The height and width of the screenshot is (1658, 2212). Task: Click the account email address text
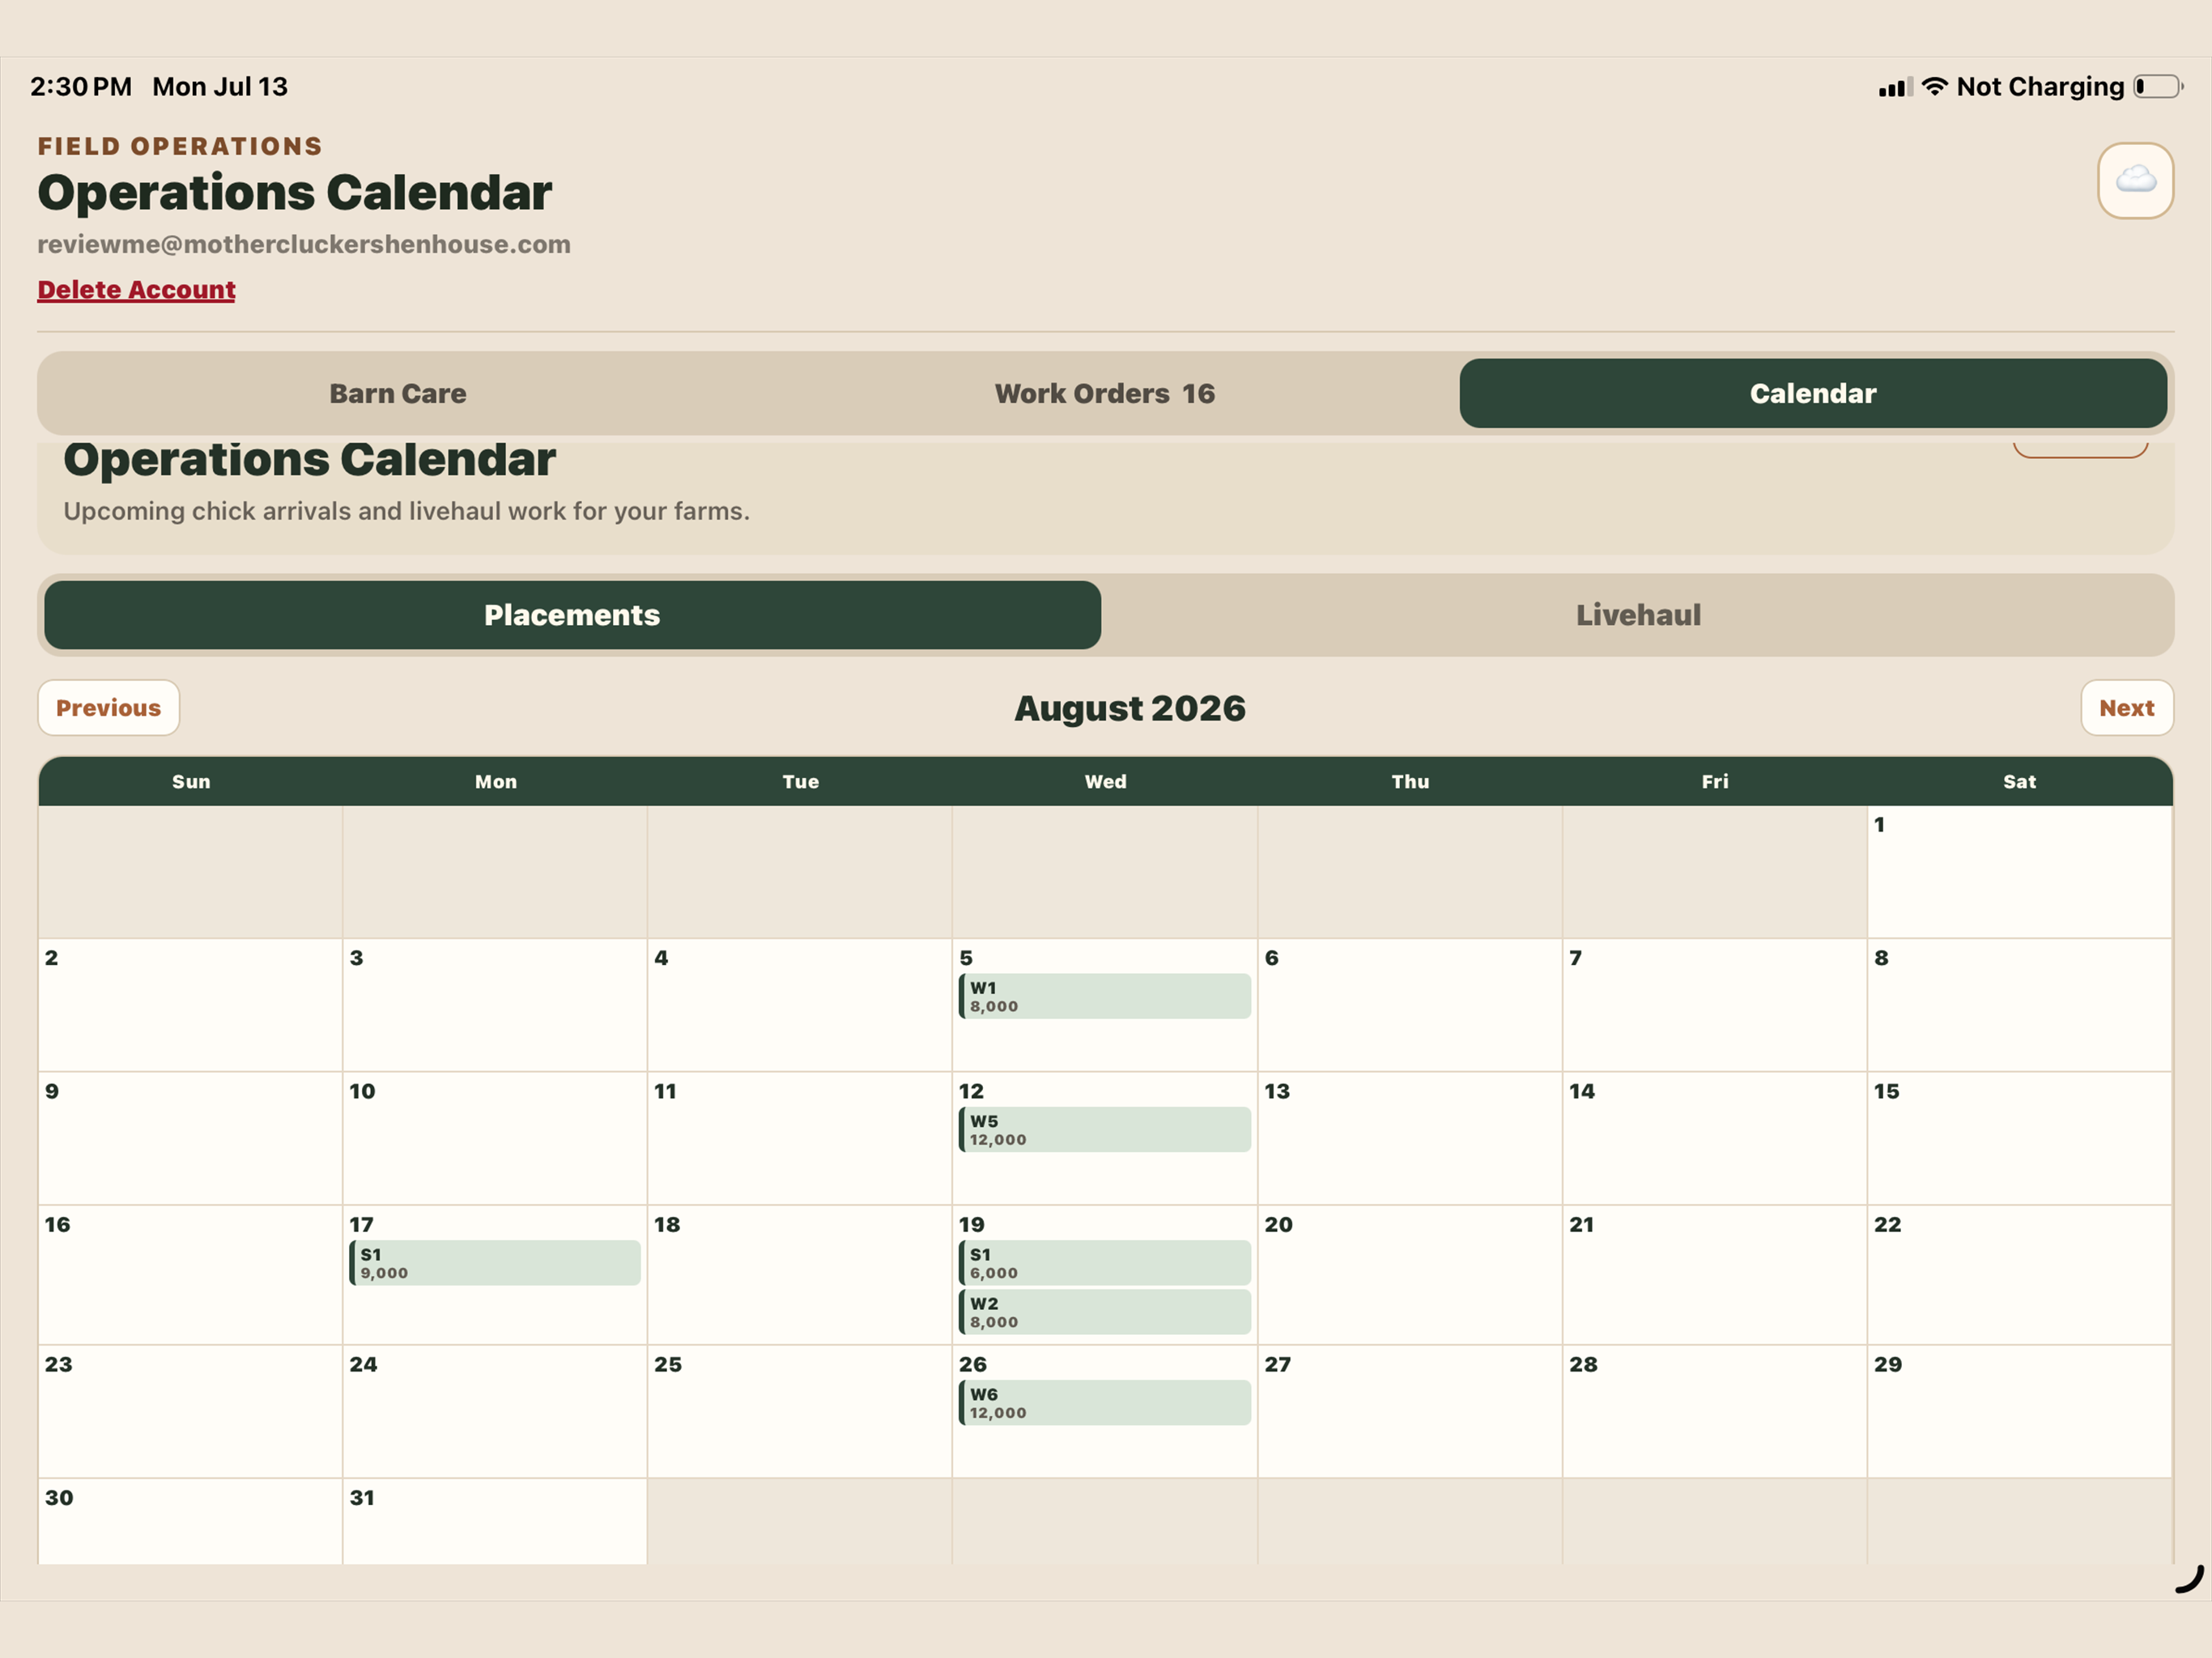pyautogui.click(x=304, y=245)
